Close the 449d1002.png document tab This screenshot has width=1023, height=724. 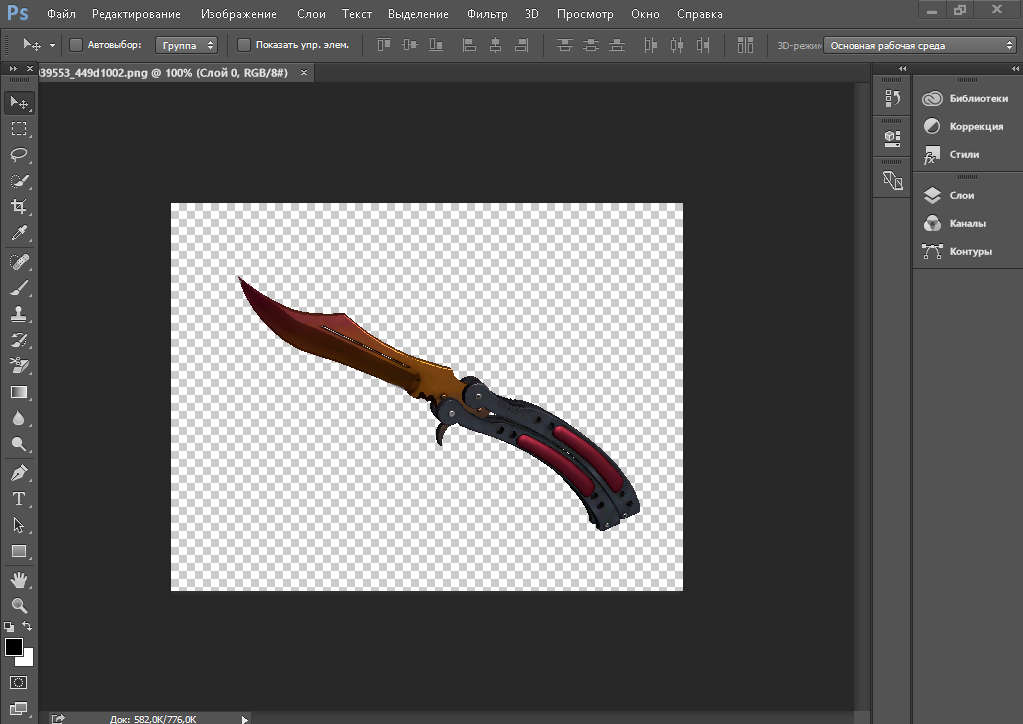[x=304, y=72]
